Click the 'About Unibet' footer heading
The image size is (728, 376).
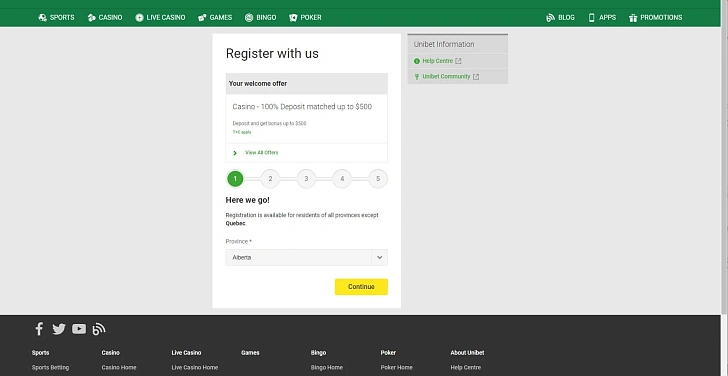pyautogui.click(x=467, y=353)
